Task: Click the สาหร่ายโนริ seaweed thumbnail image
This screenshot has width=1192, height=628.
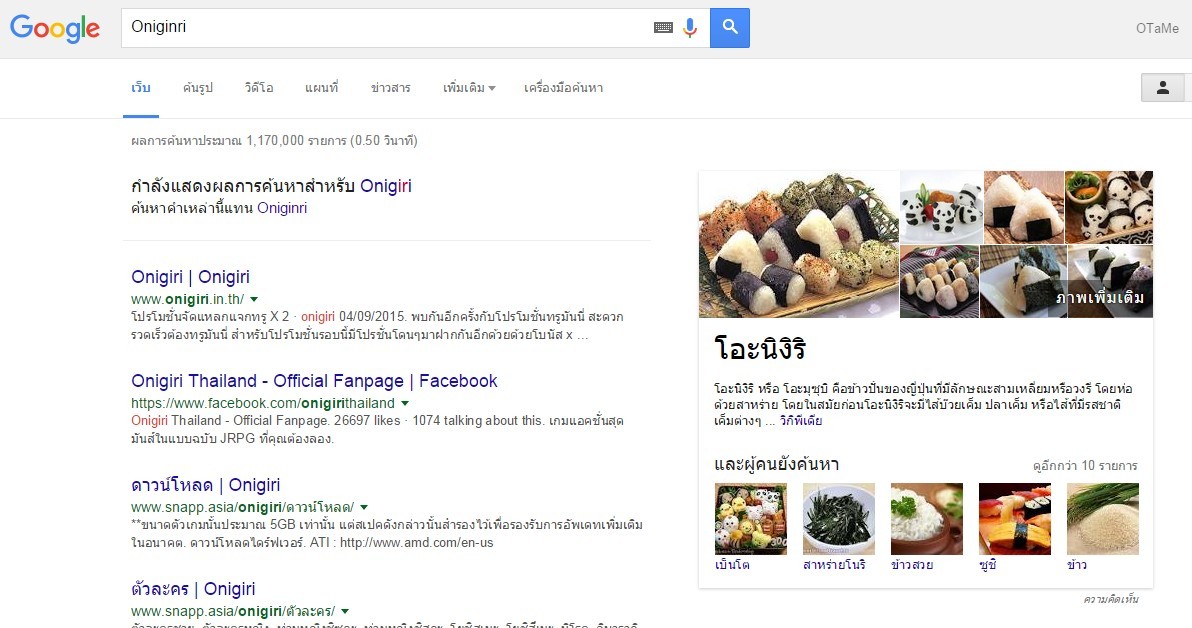Action: pos(839,519)
